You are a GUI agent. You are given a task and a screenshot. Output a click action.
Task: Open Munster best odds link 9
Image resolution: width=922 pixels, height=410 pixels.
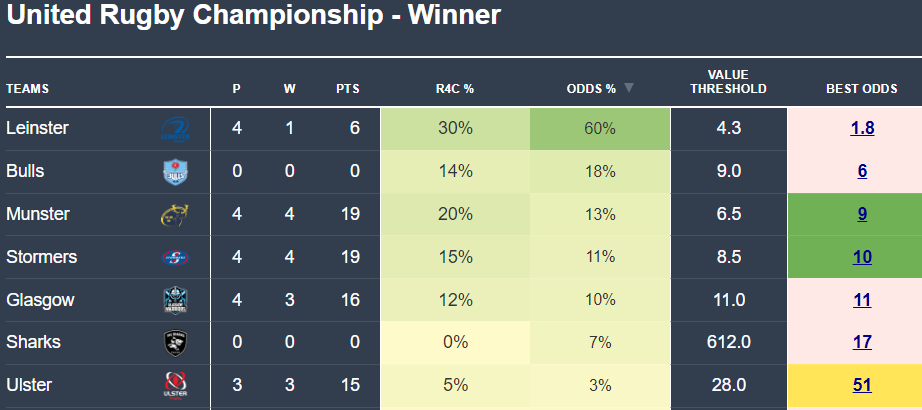[862, 214]
